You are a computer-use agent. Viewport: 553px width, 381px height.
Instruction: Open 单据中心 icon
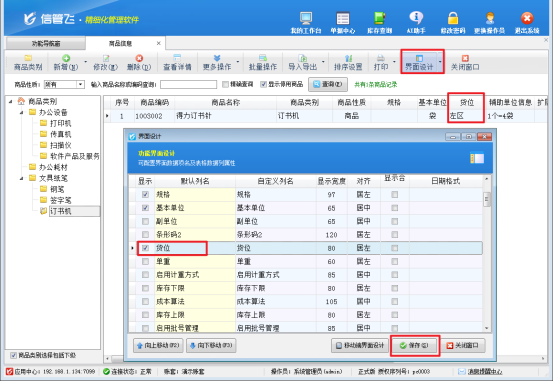click(342, 23)
